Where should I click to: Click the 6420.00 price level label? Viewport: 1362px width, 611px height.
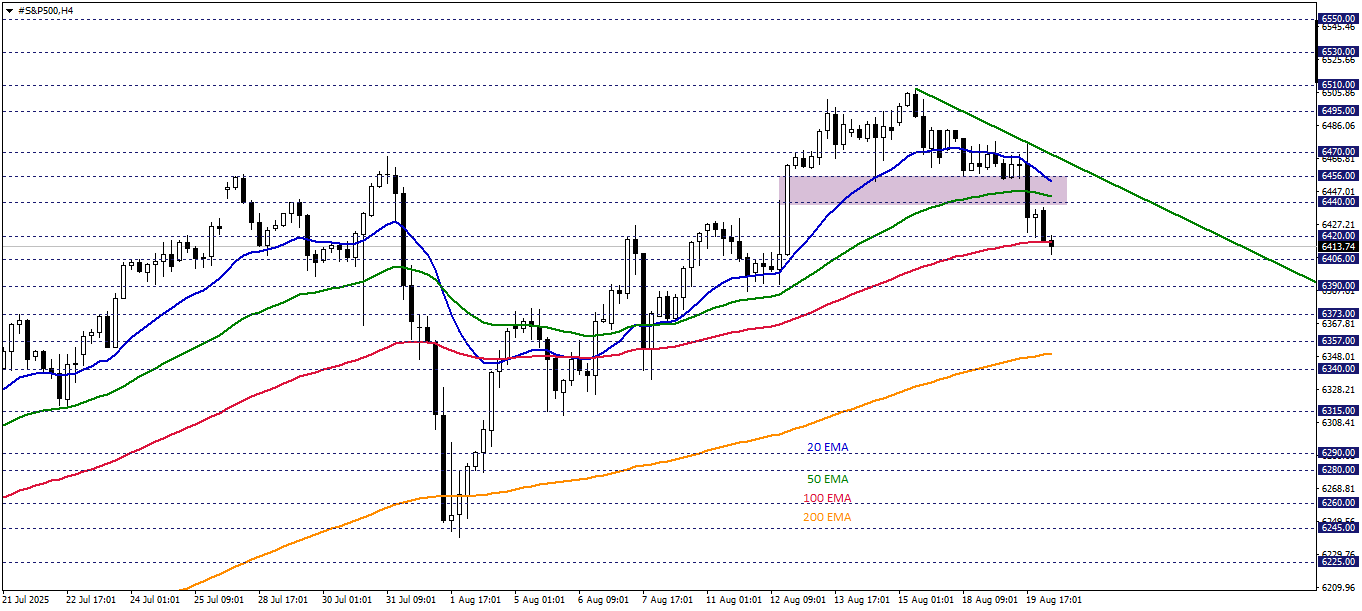(x=1338, y=236)
